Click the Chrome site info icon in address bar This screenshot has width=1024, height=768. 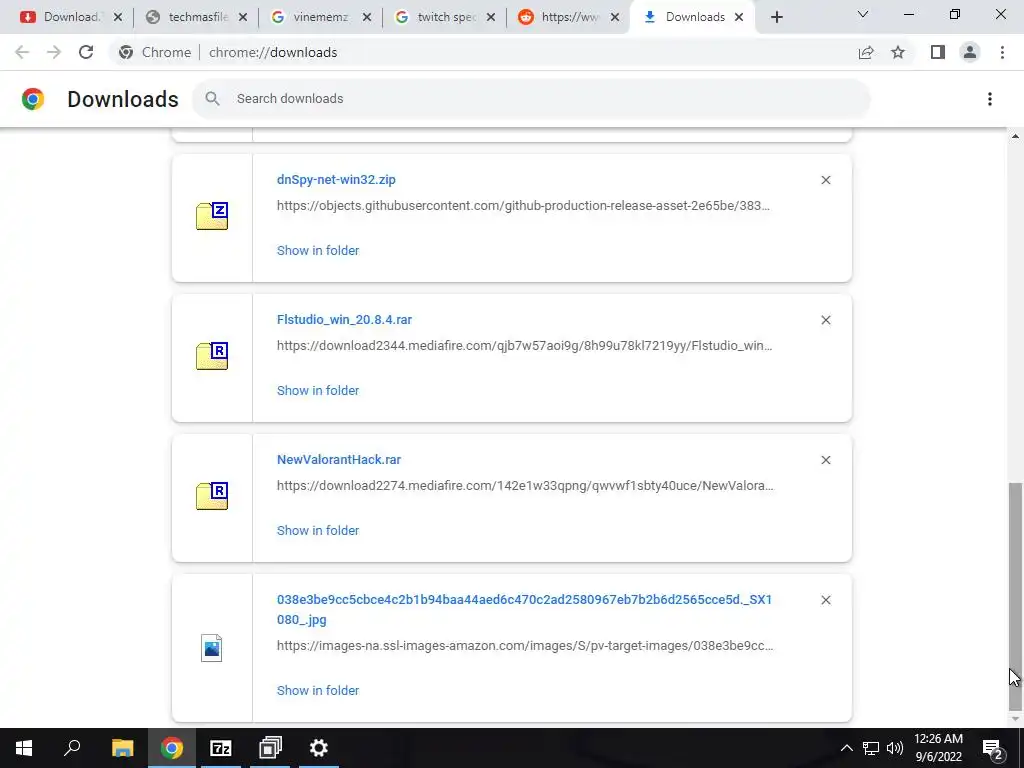point(126,52)
